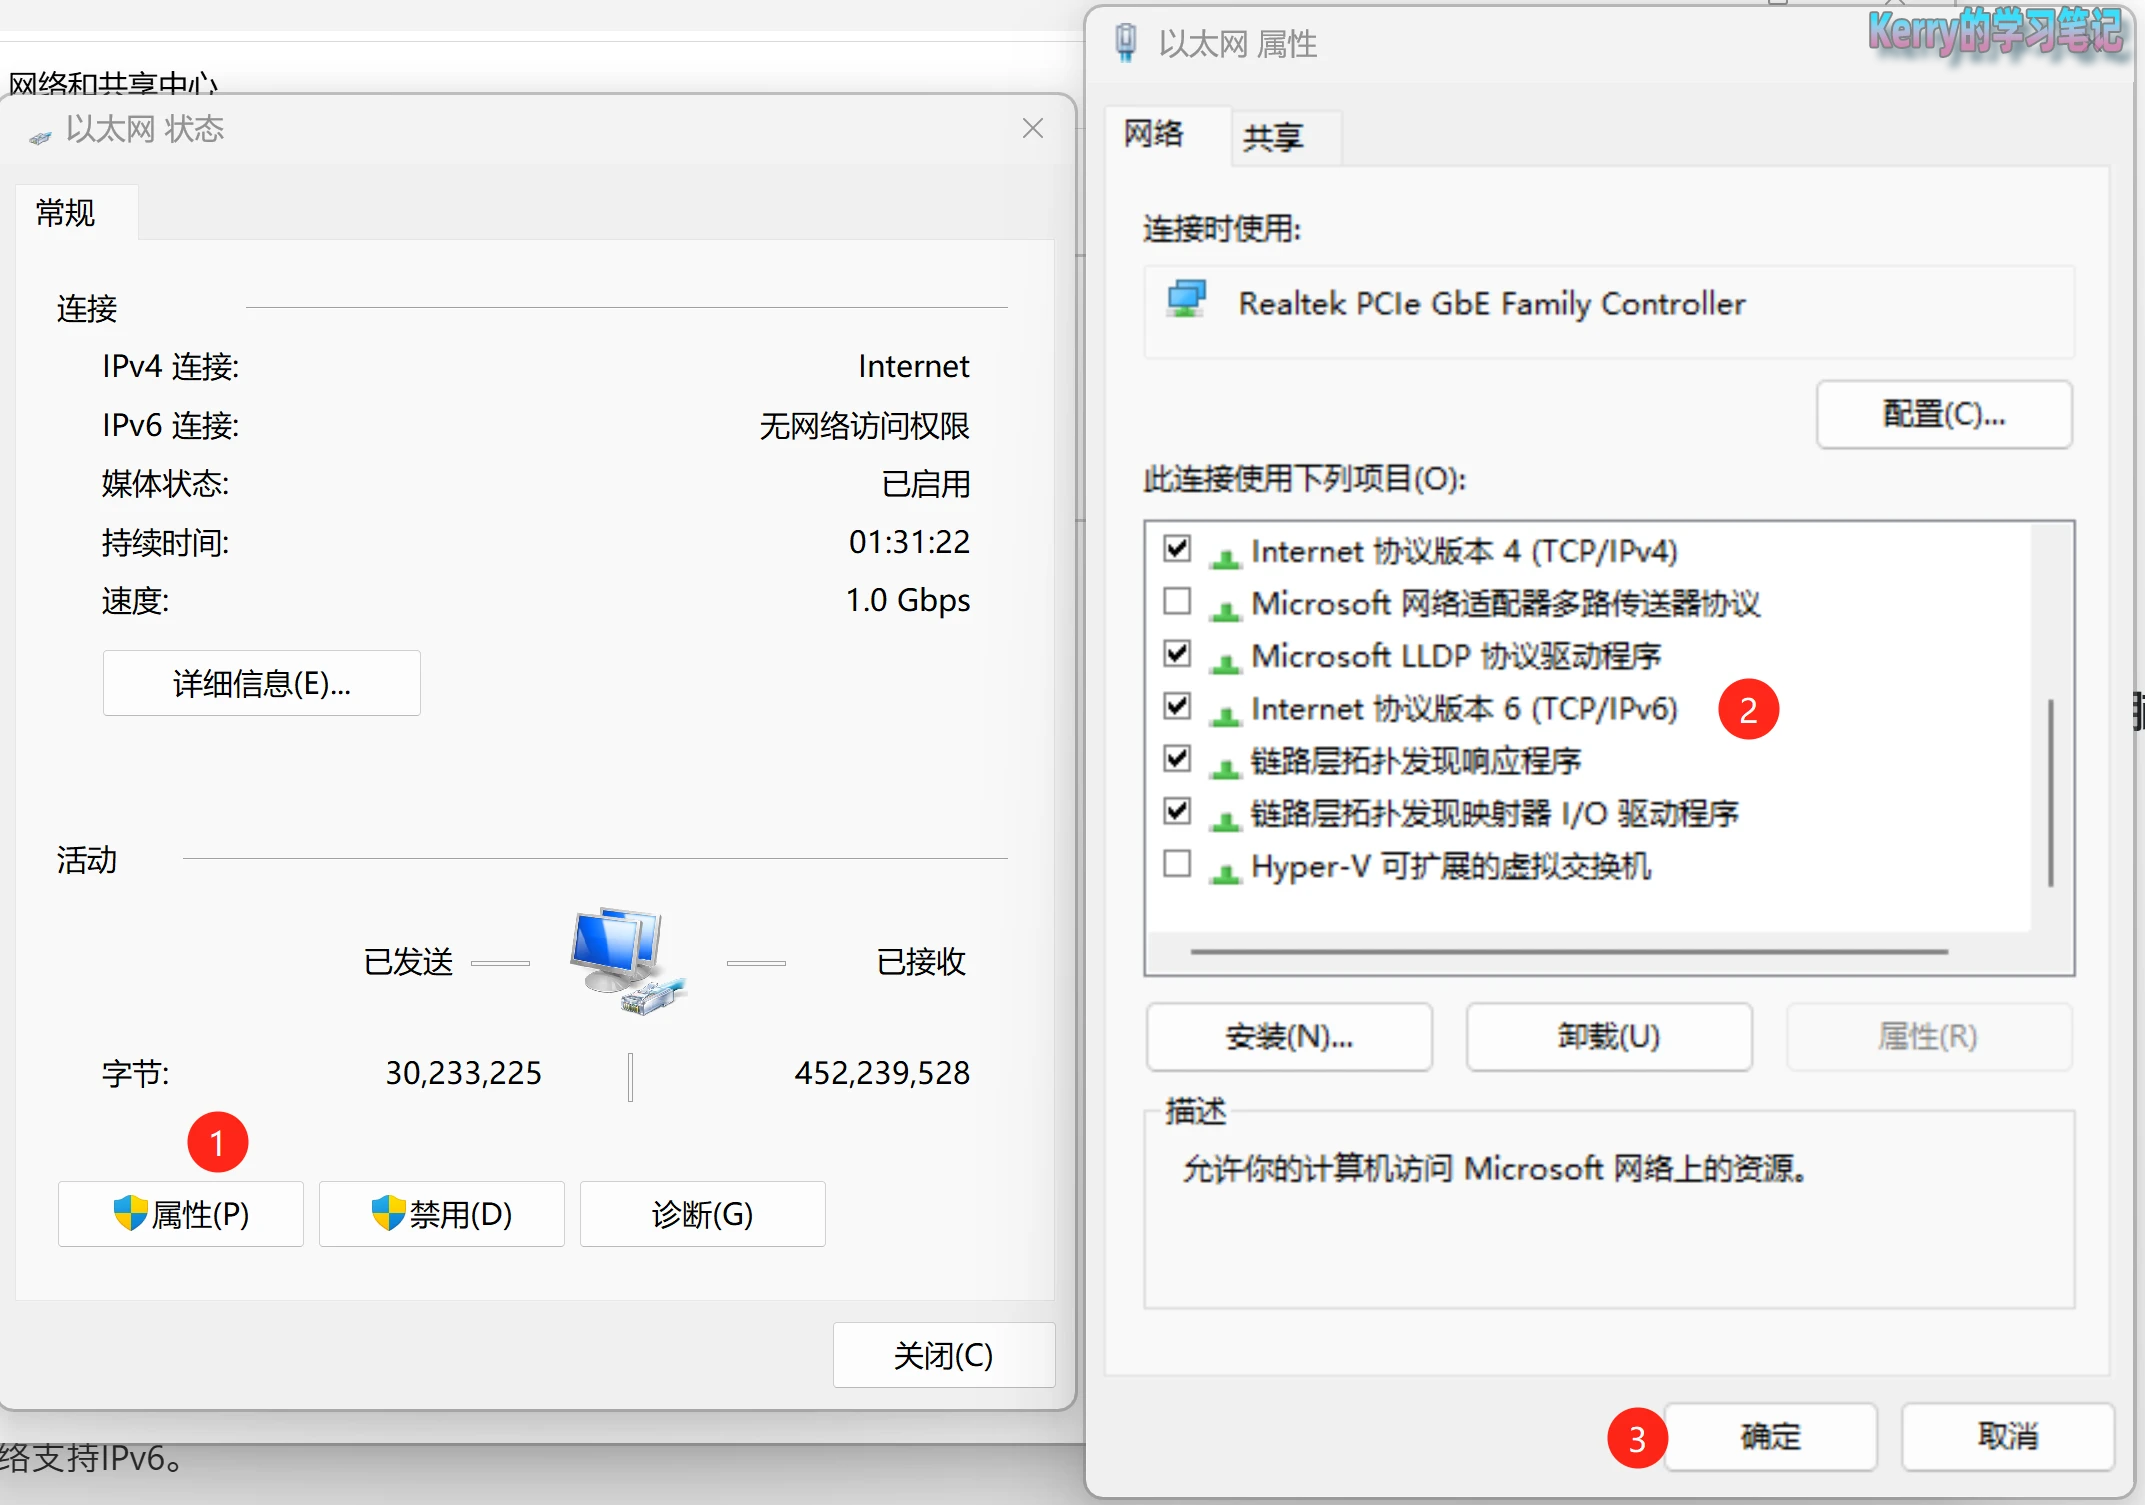
Task: Open 详细信息(E)... in Ethernet Status
Action: pyautogui.click(x=262, y=683)
